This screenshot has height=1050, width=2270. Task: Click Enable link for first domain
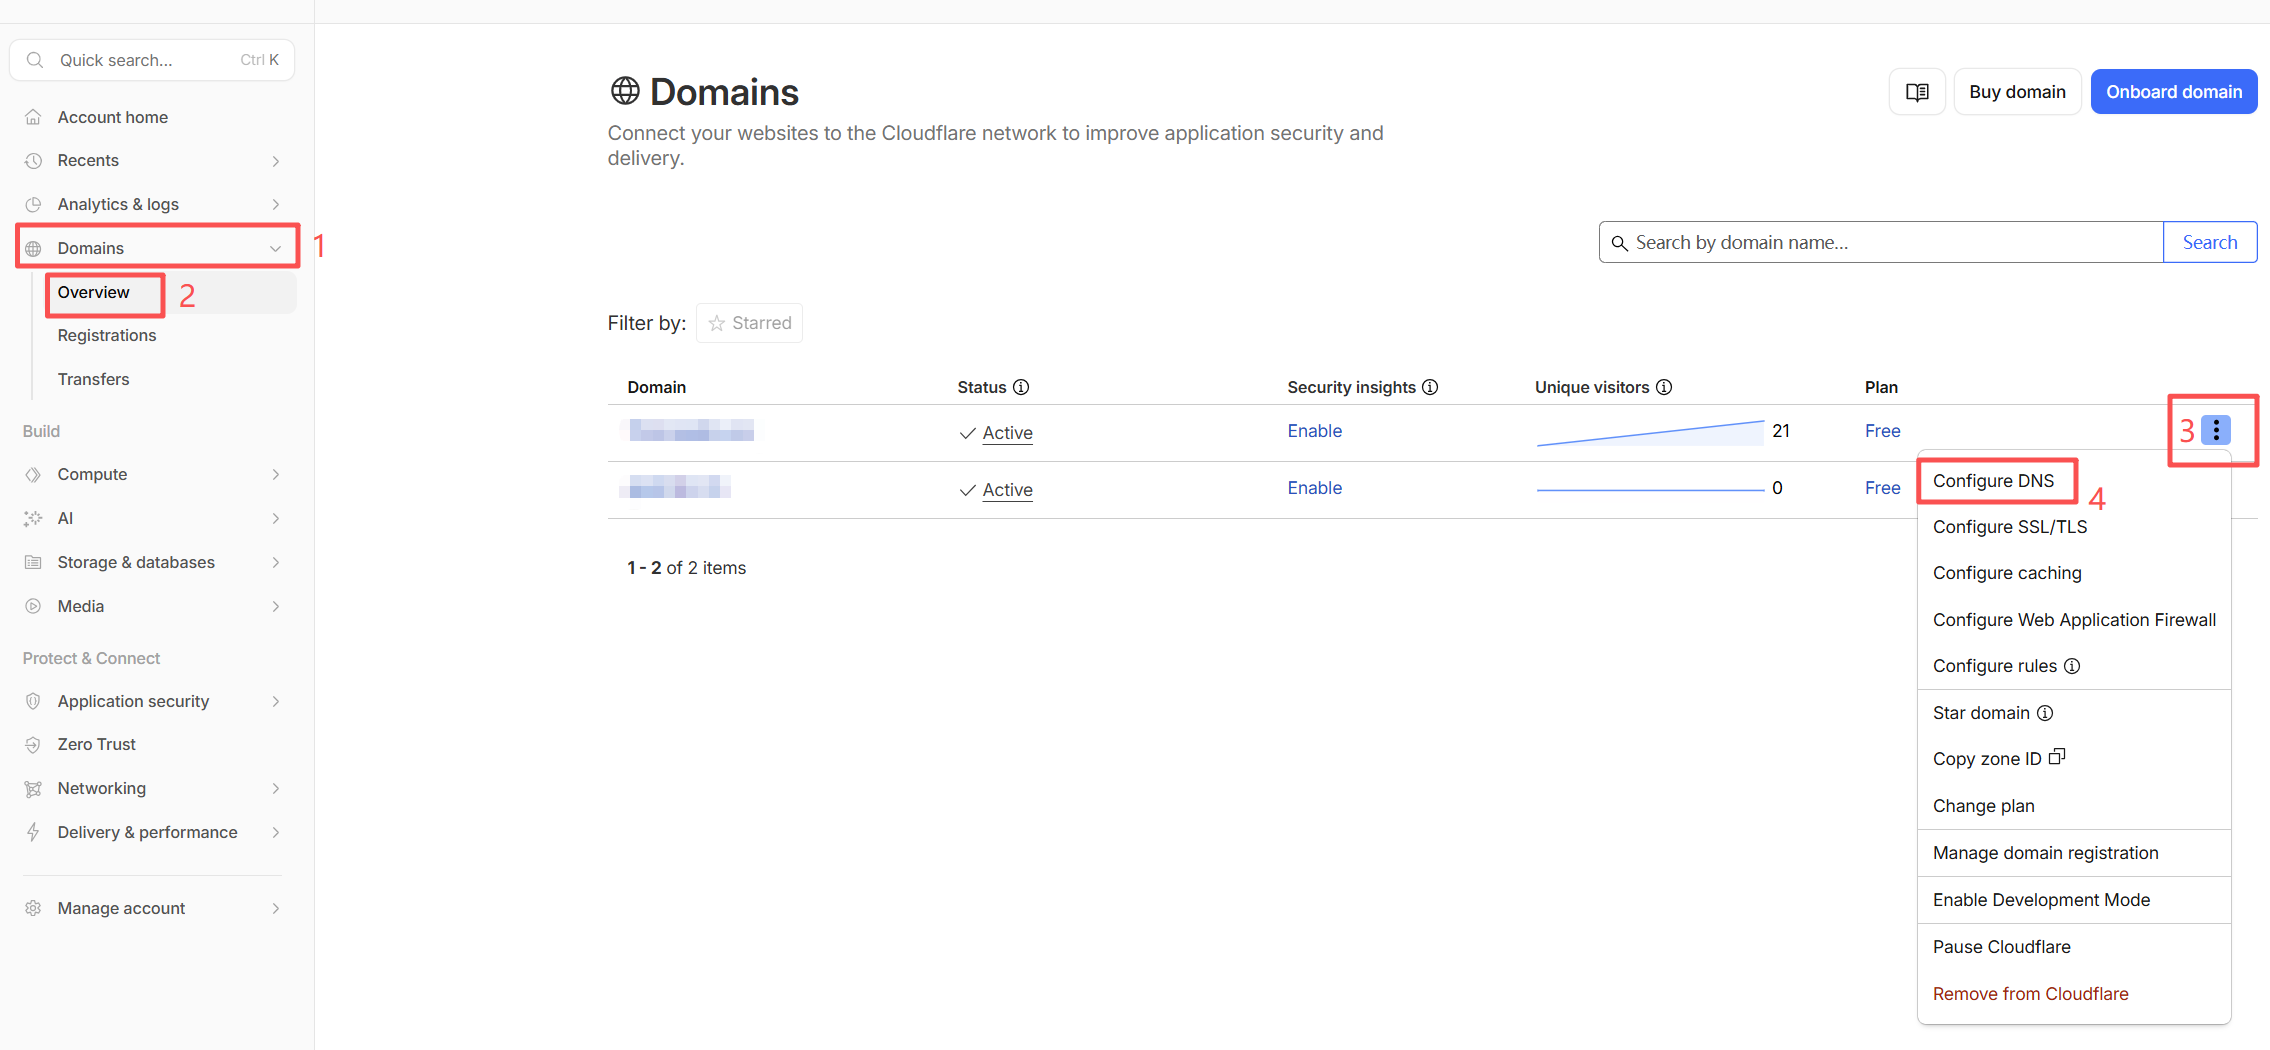[x=1314, y=431]
